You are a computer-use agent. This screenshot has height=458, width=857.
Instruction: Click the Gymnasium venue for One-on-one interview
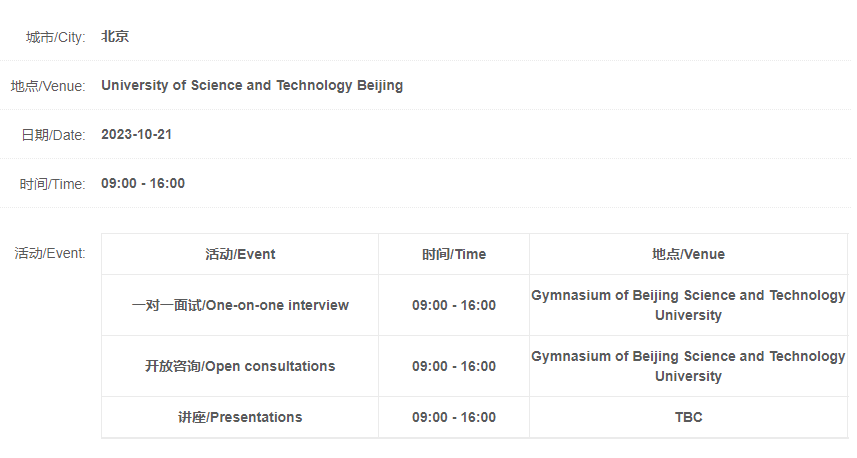point(688,305)
